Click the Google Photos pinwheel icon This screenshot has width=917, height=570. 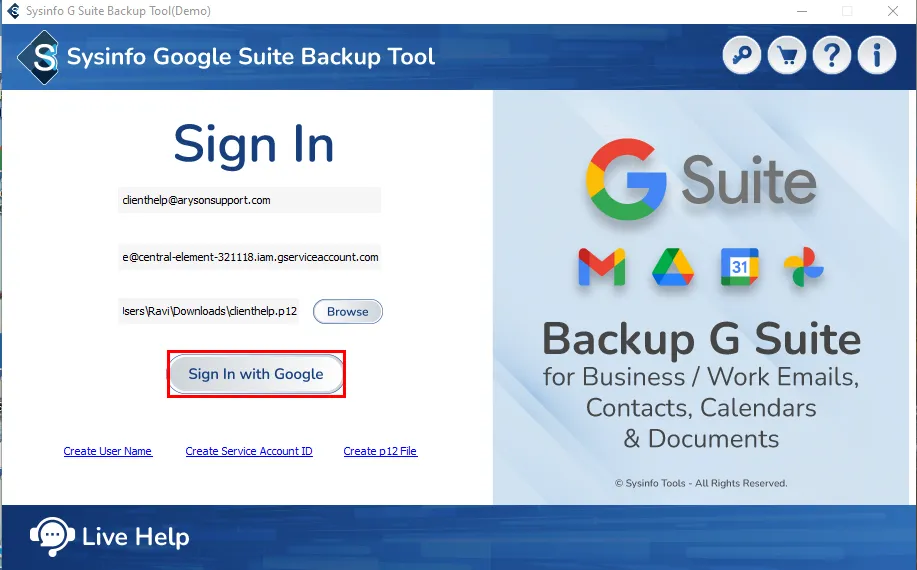804,267
